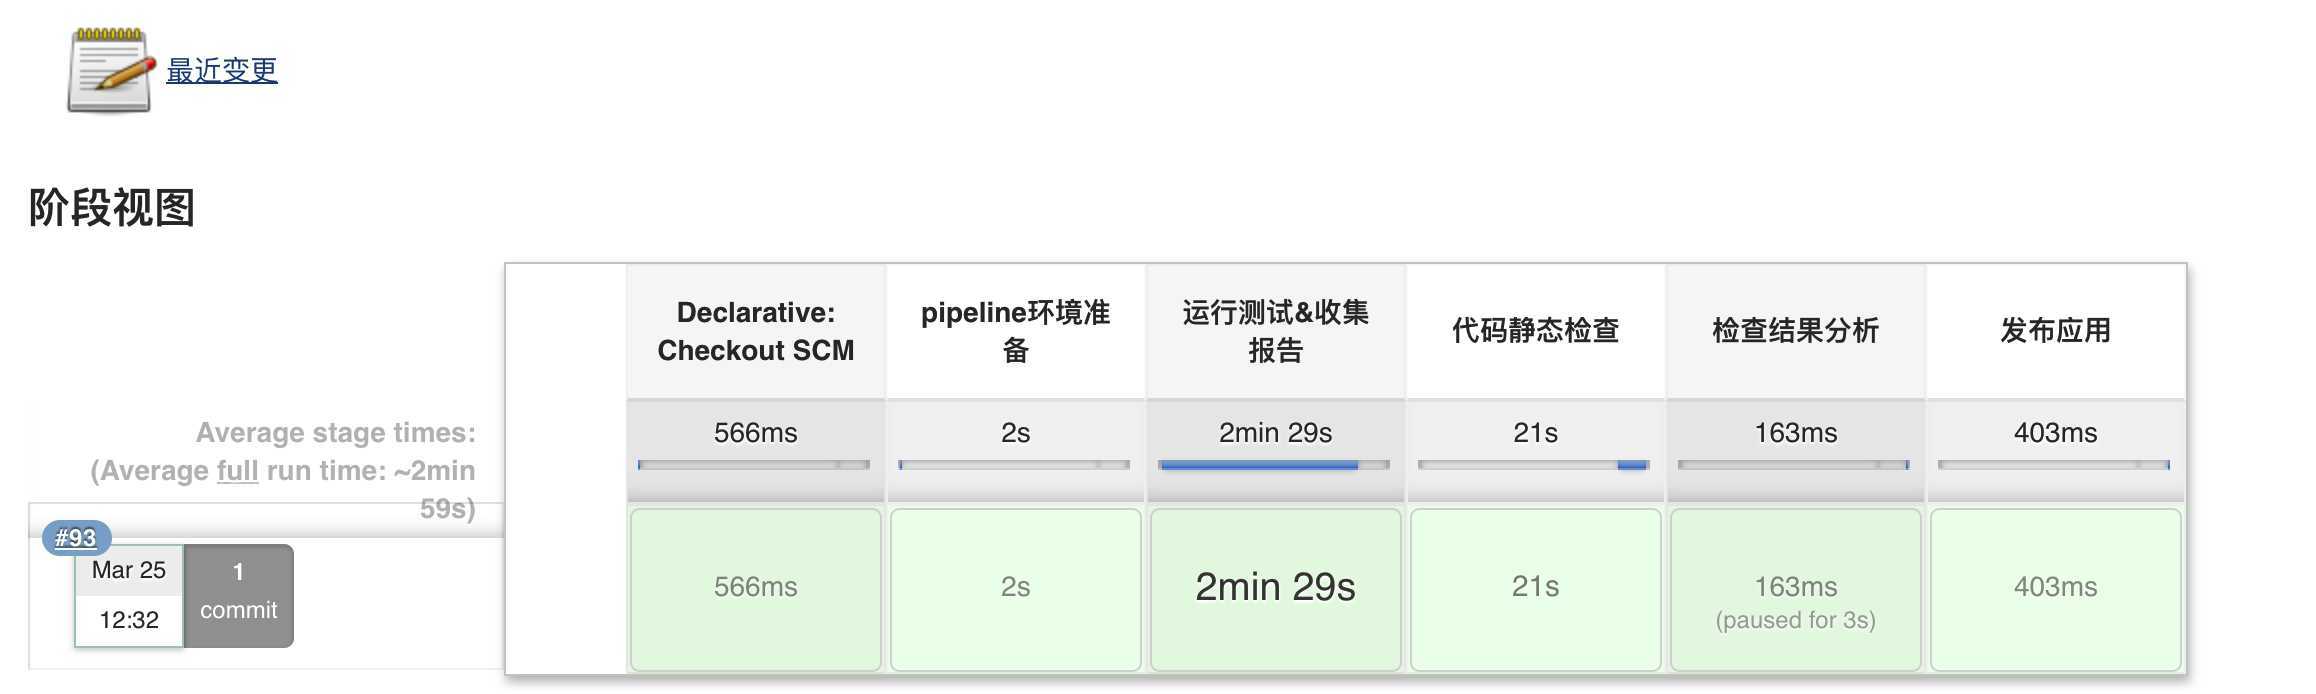Open the 163ms paused for 3s cell
This screenshot has height=694, width=2316.
point(1796,589)
